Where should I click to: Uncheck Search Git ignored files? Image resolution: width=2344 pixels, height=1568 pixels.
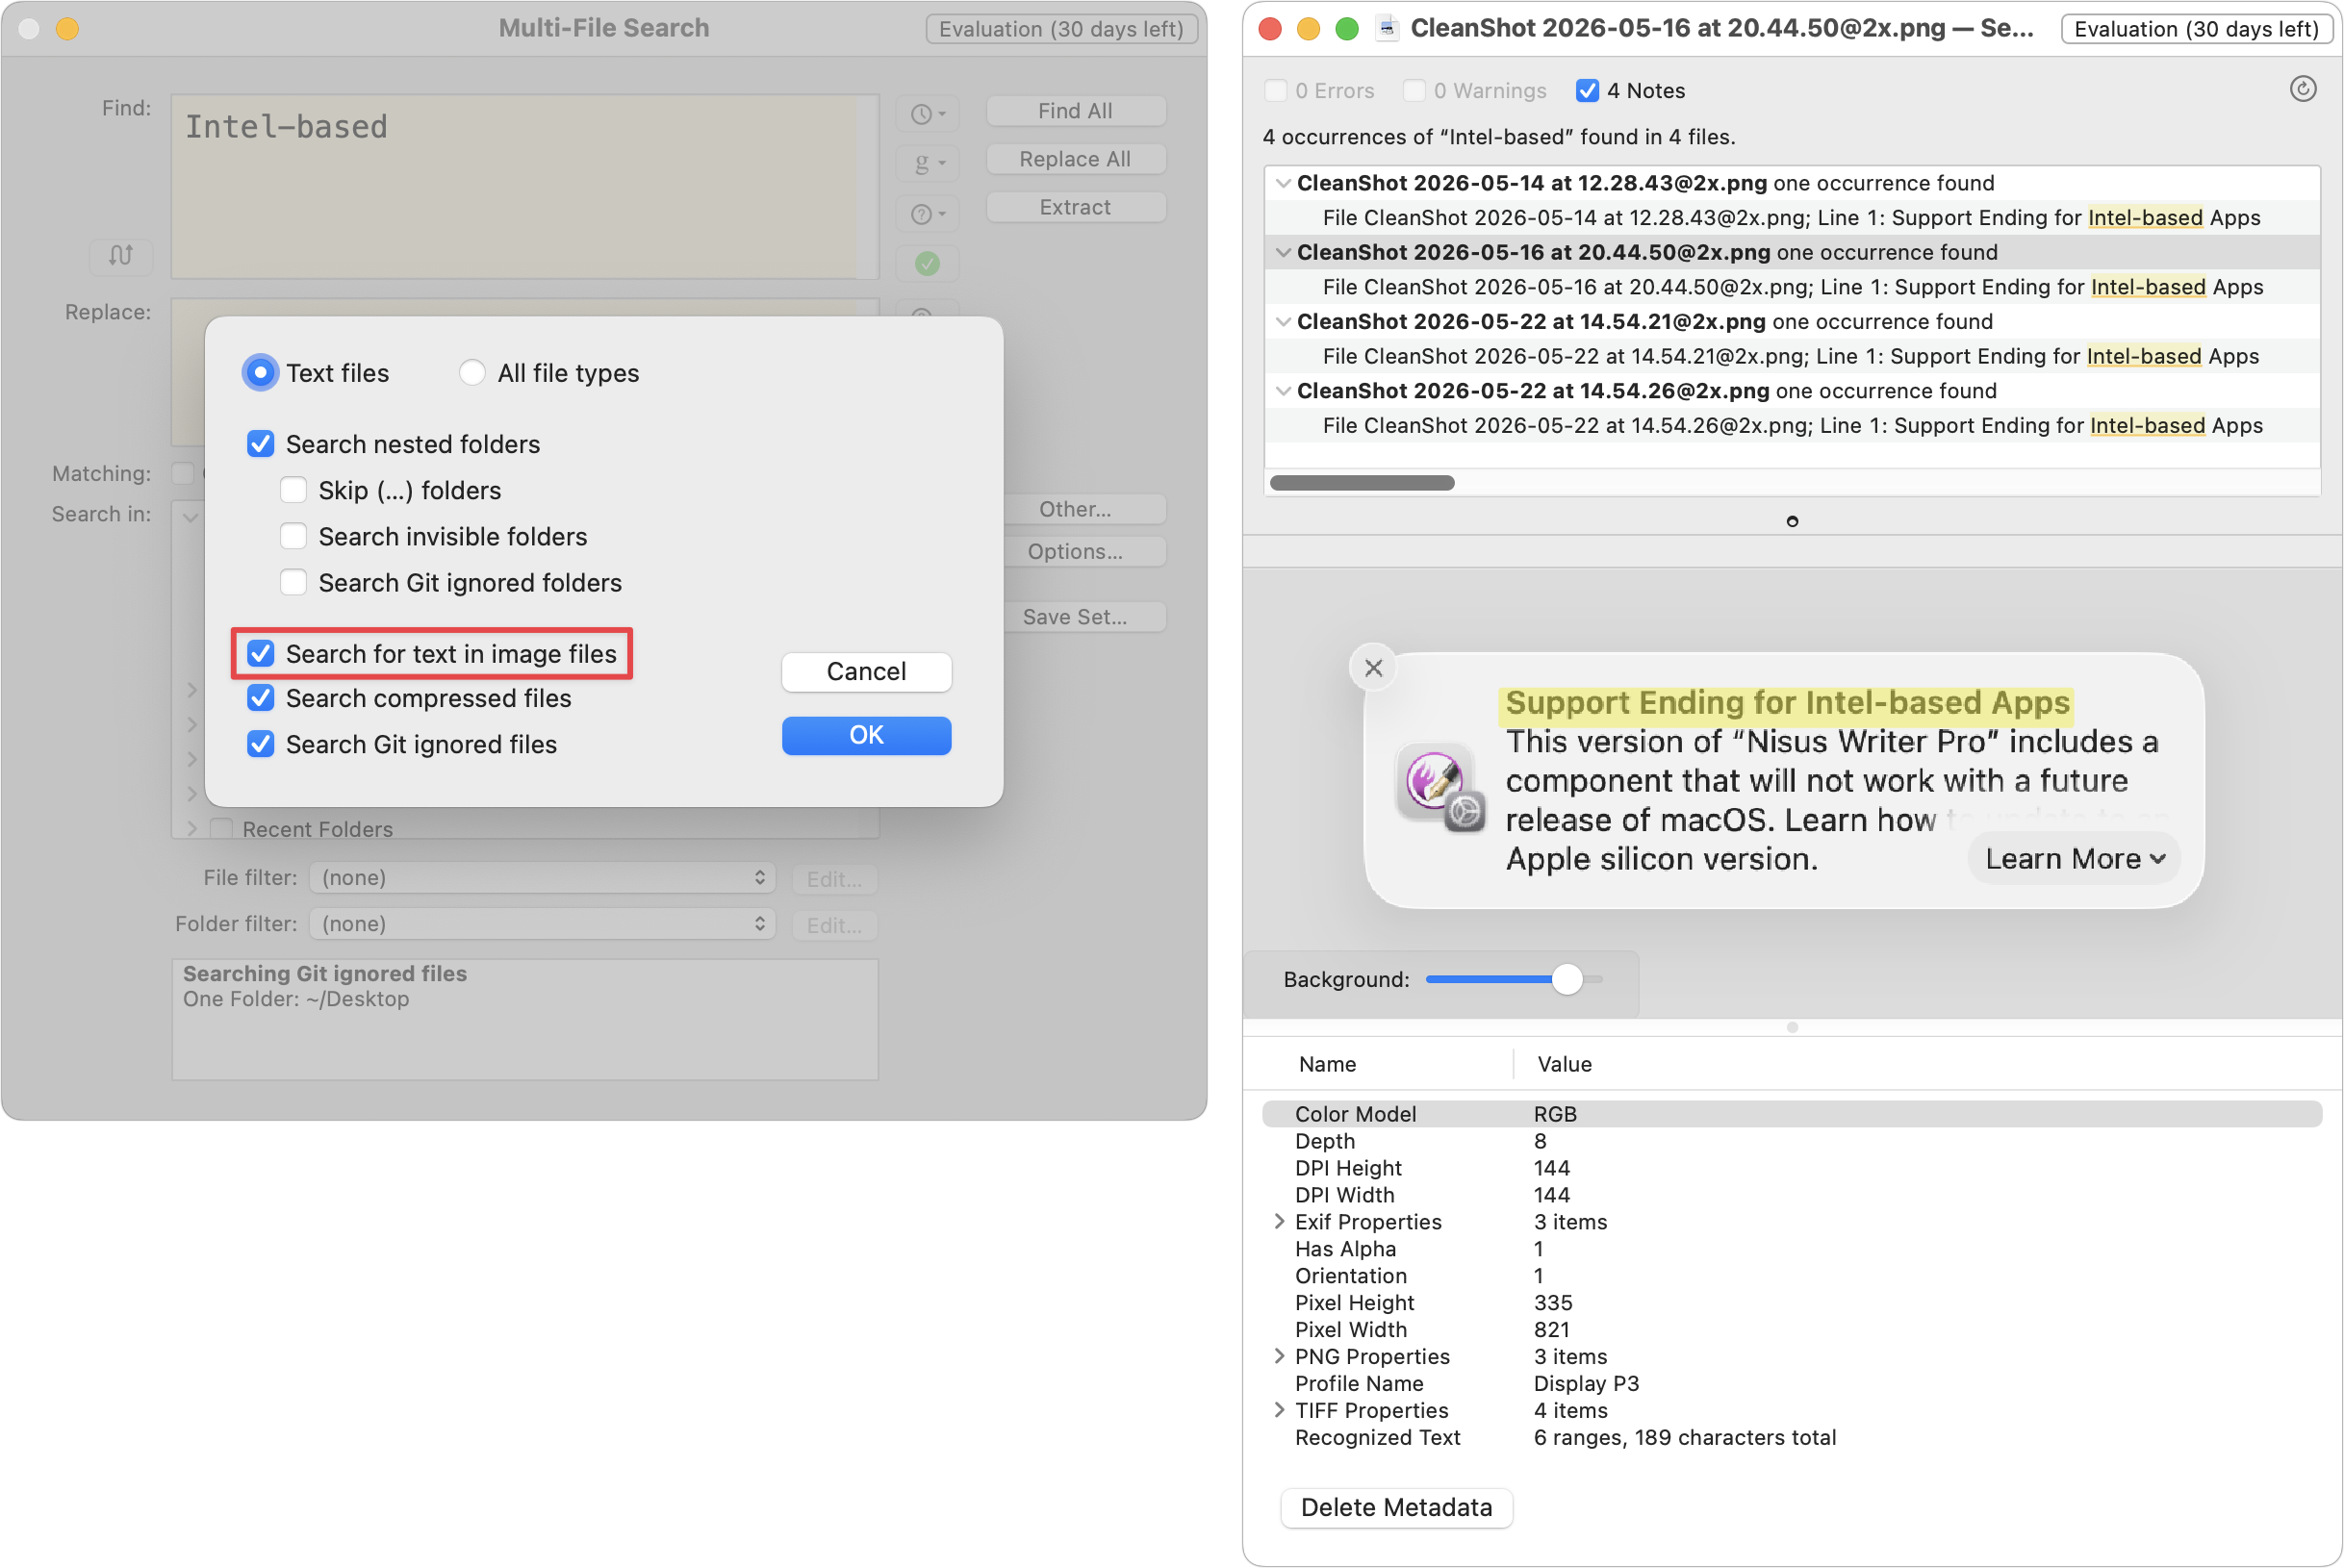(260, 744)
